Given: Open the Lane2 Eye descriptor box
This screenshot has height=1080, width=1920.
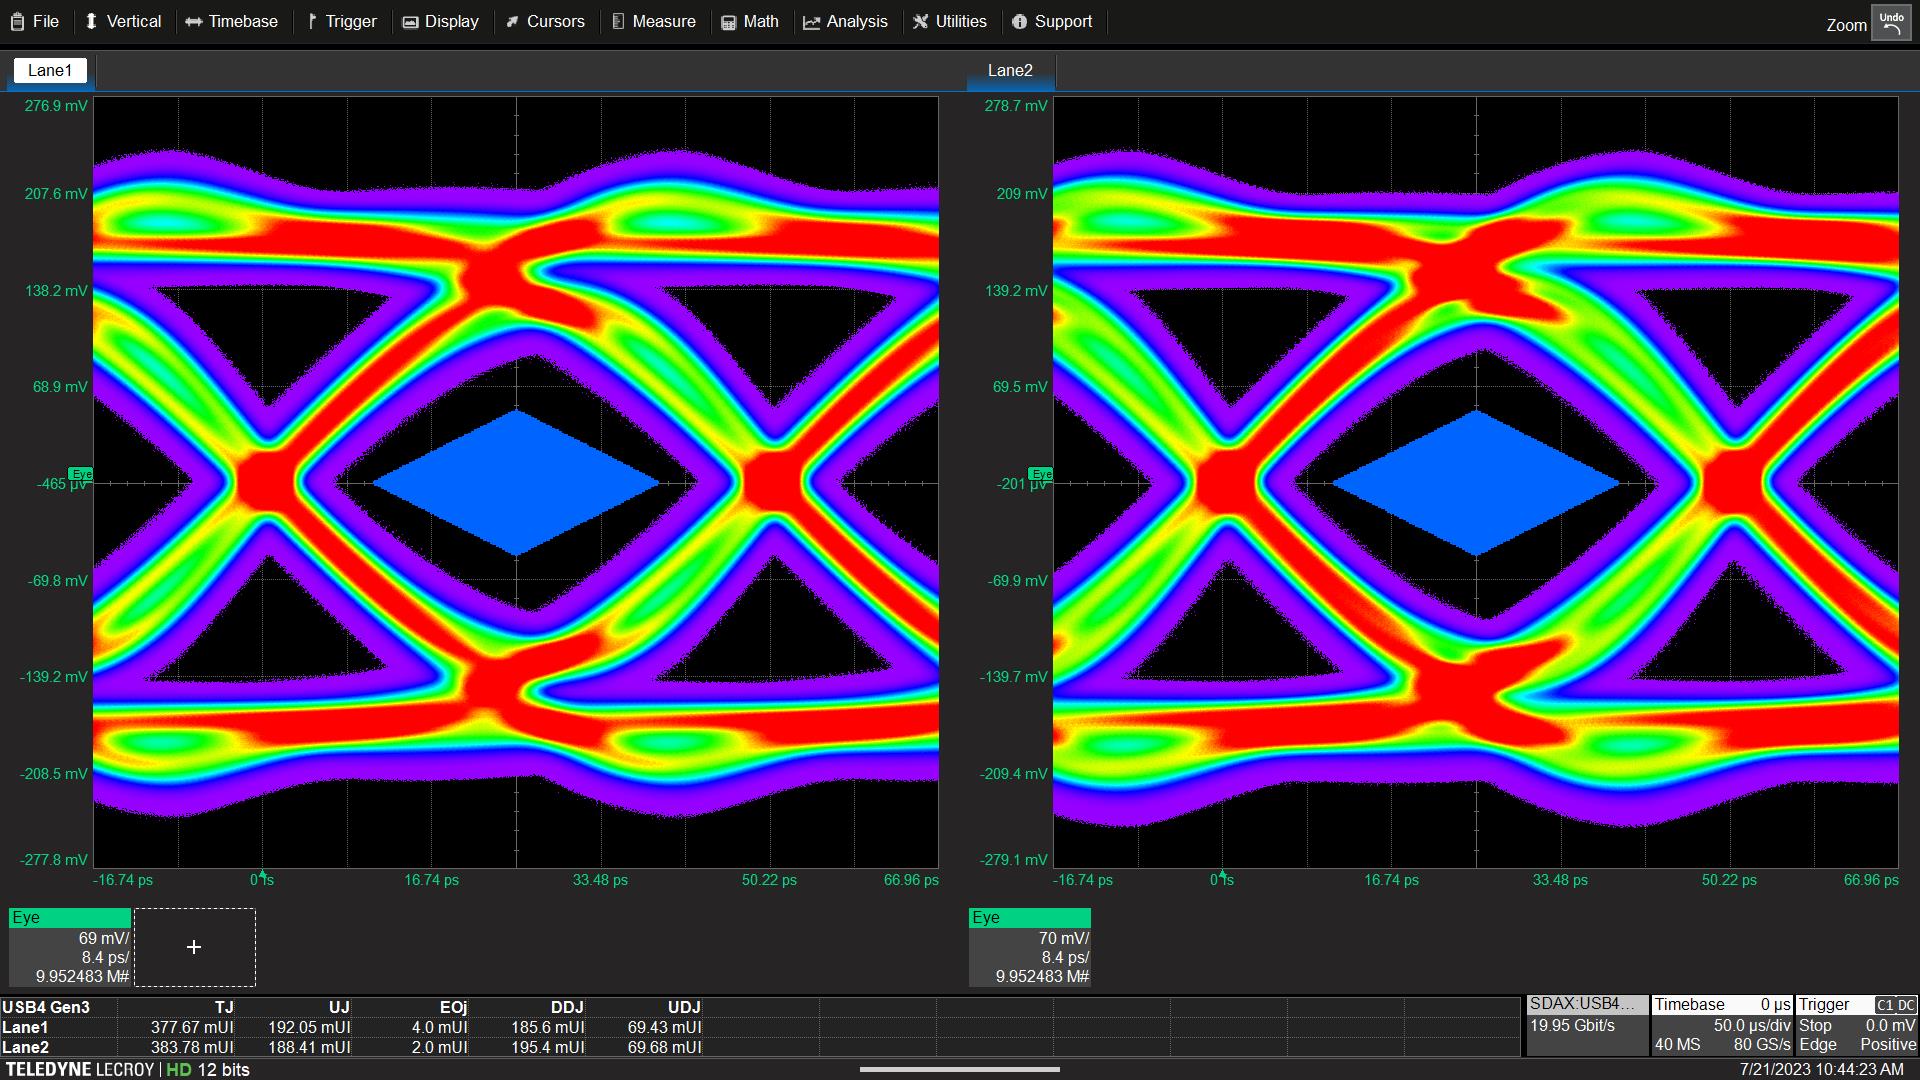Looking at the screenshot, I should (1029, 947).
